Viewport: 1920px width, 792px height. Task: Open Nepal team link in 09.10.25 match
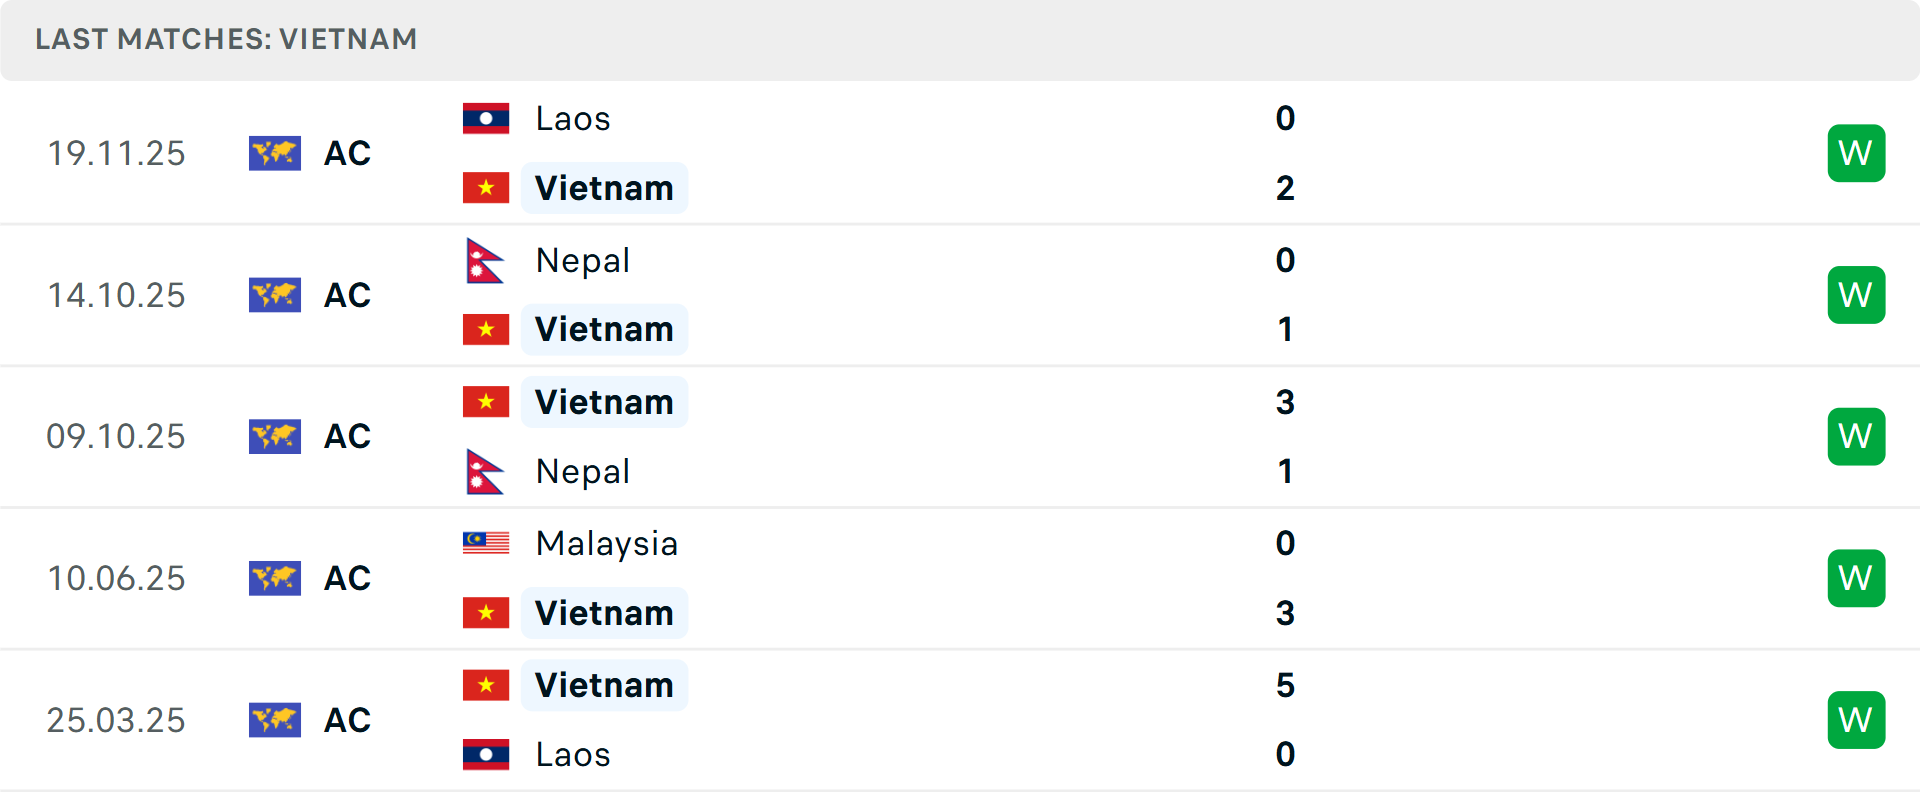pyautogui.click(x=583, y=472)
